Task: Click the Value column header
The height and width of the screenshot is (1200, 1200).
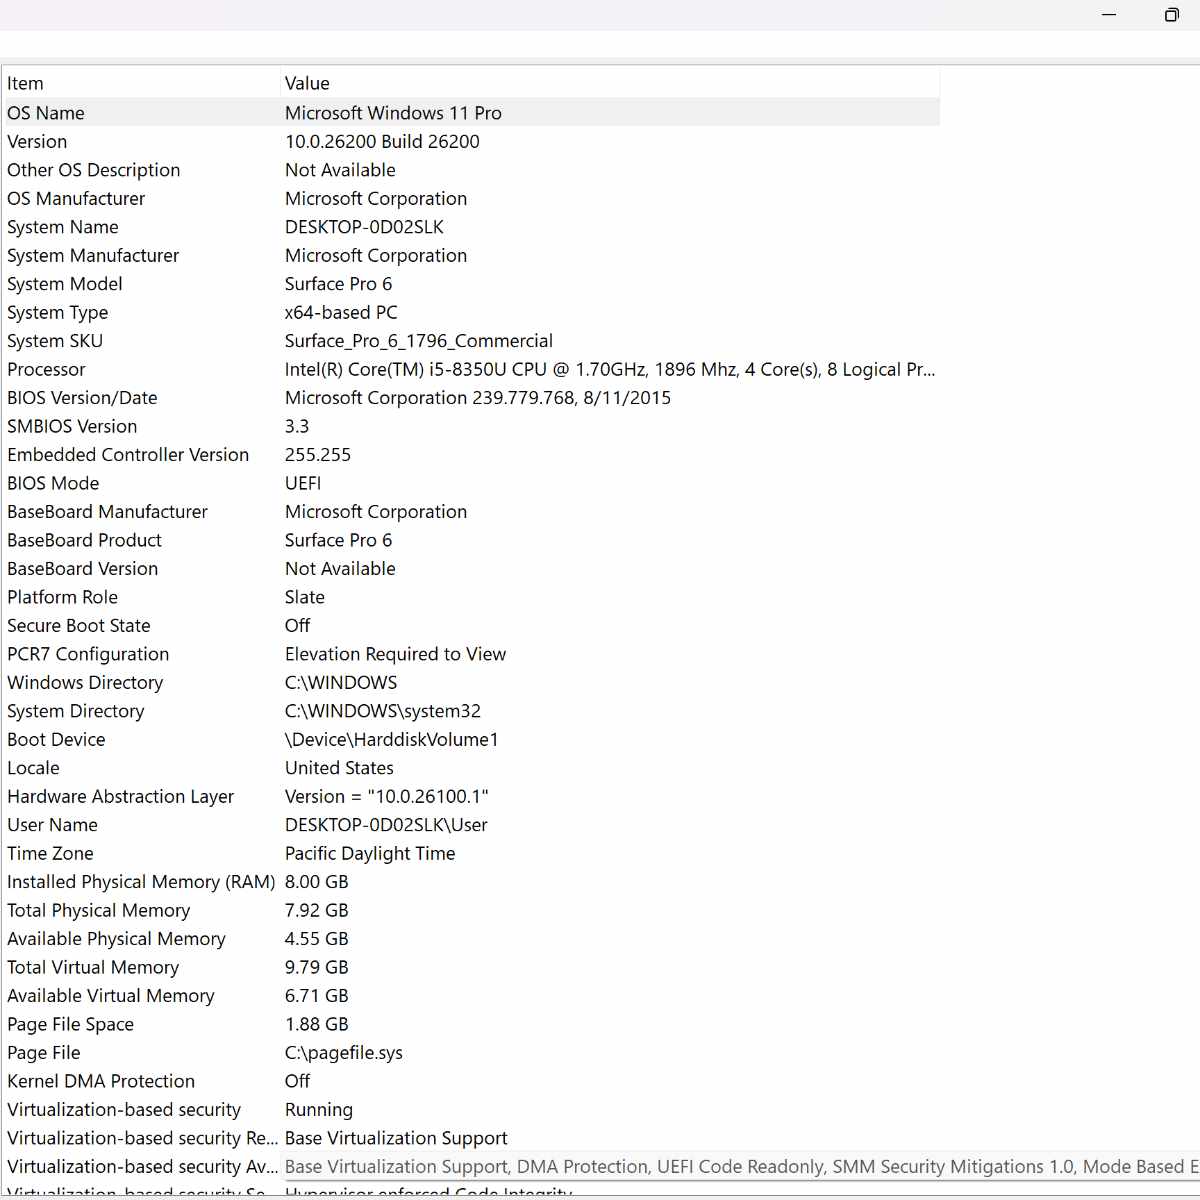Action: point(610,84)
